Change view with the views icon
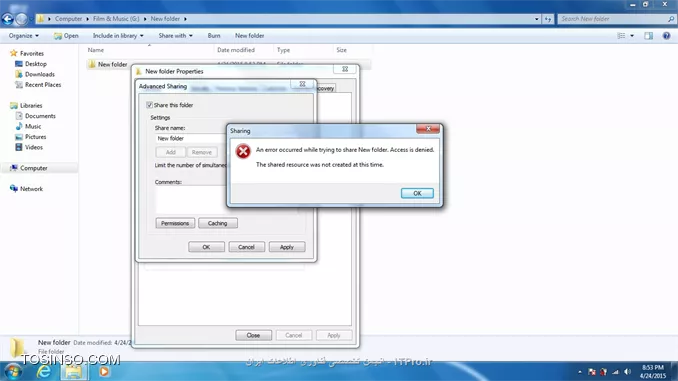Screen dimensions: 678x381 [621, 35]
